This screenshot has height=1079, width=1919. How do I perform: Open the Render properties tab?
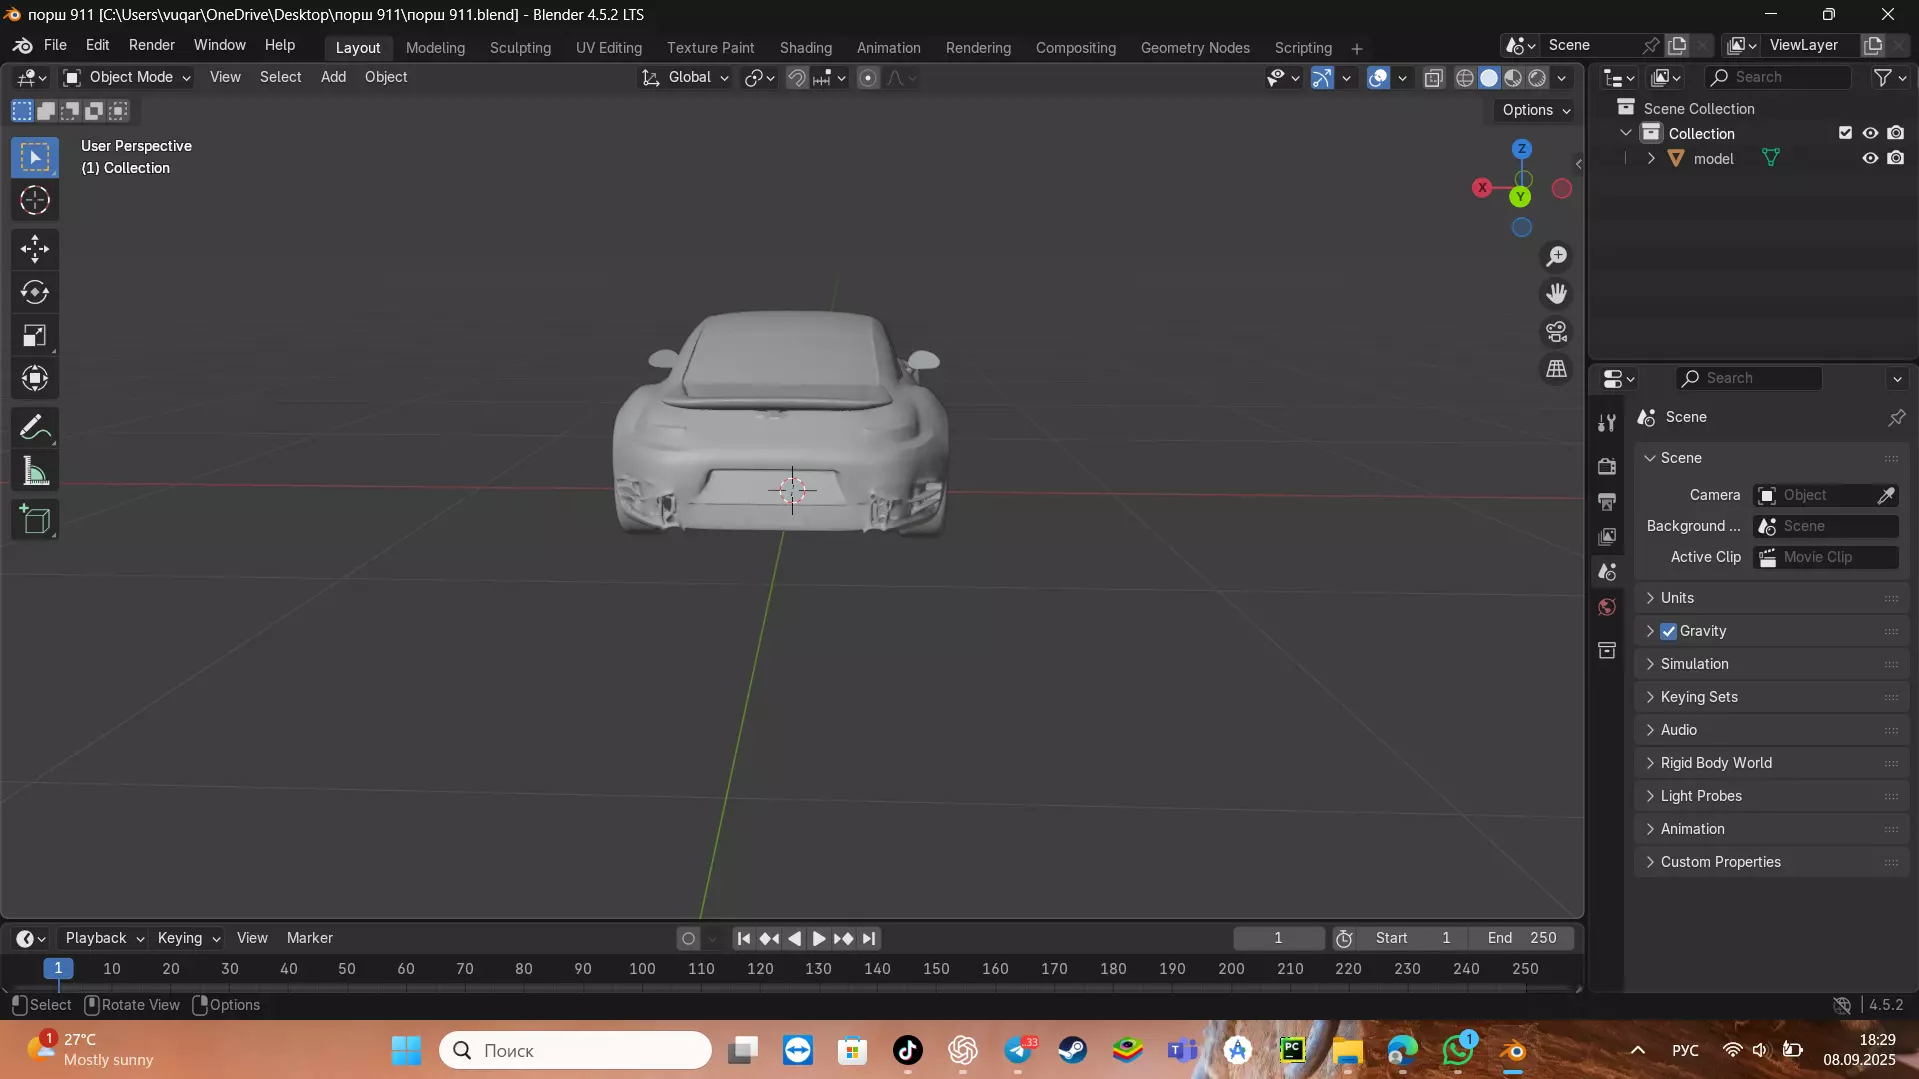[x=1607, y=467]
